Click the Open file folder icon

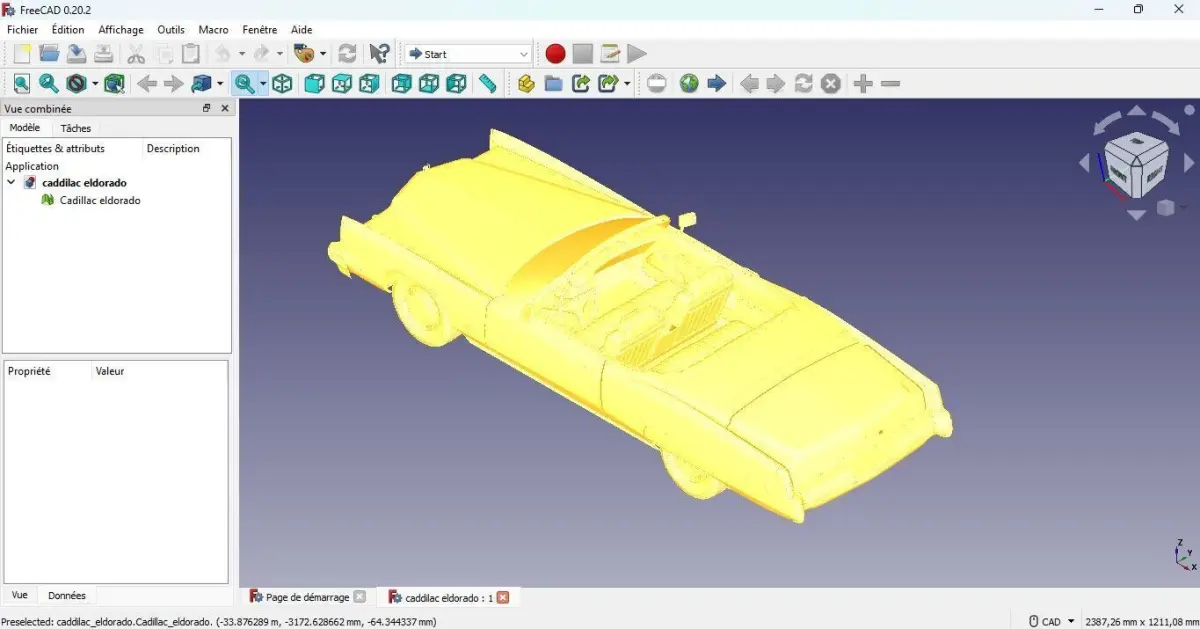(49, 54)
